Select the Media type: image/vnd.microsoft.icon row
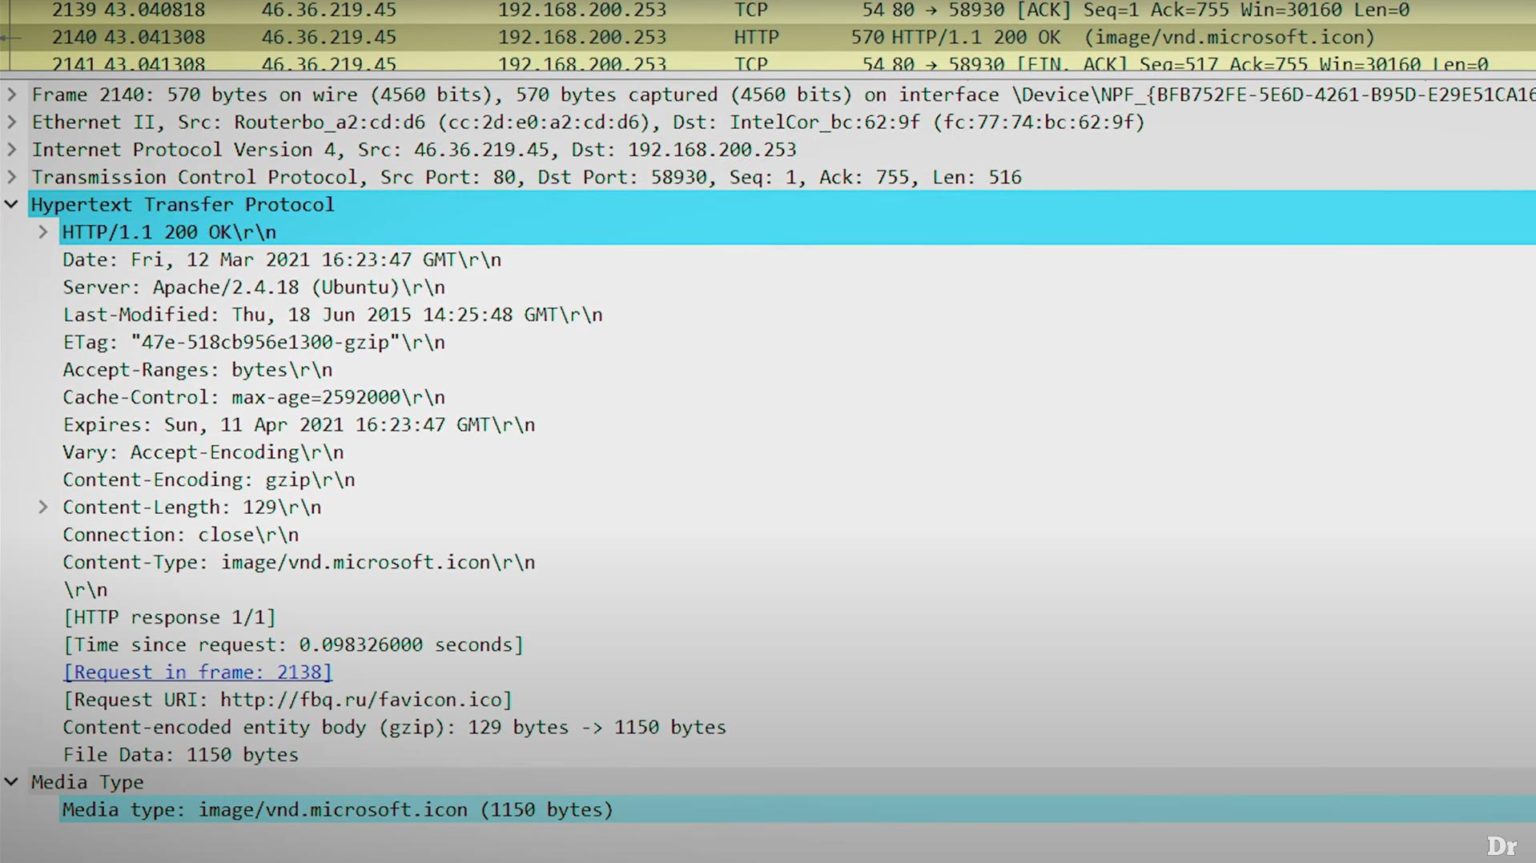The width and height of the screenshot is (1536, 863). [797, 810]
